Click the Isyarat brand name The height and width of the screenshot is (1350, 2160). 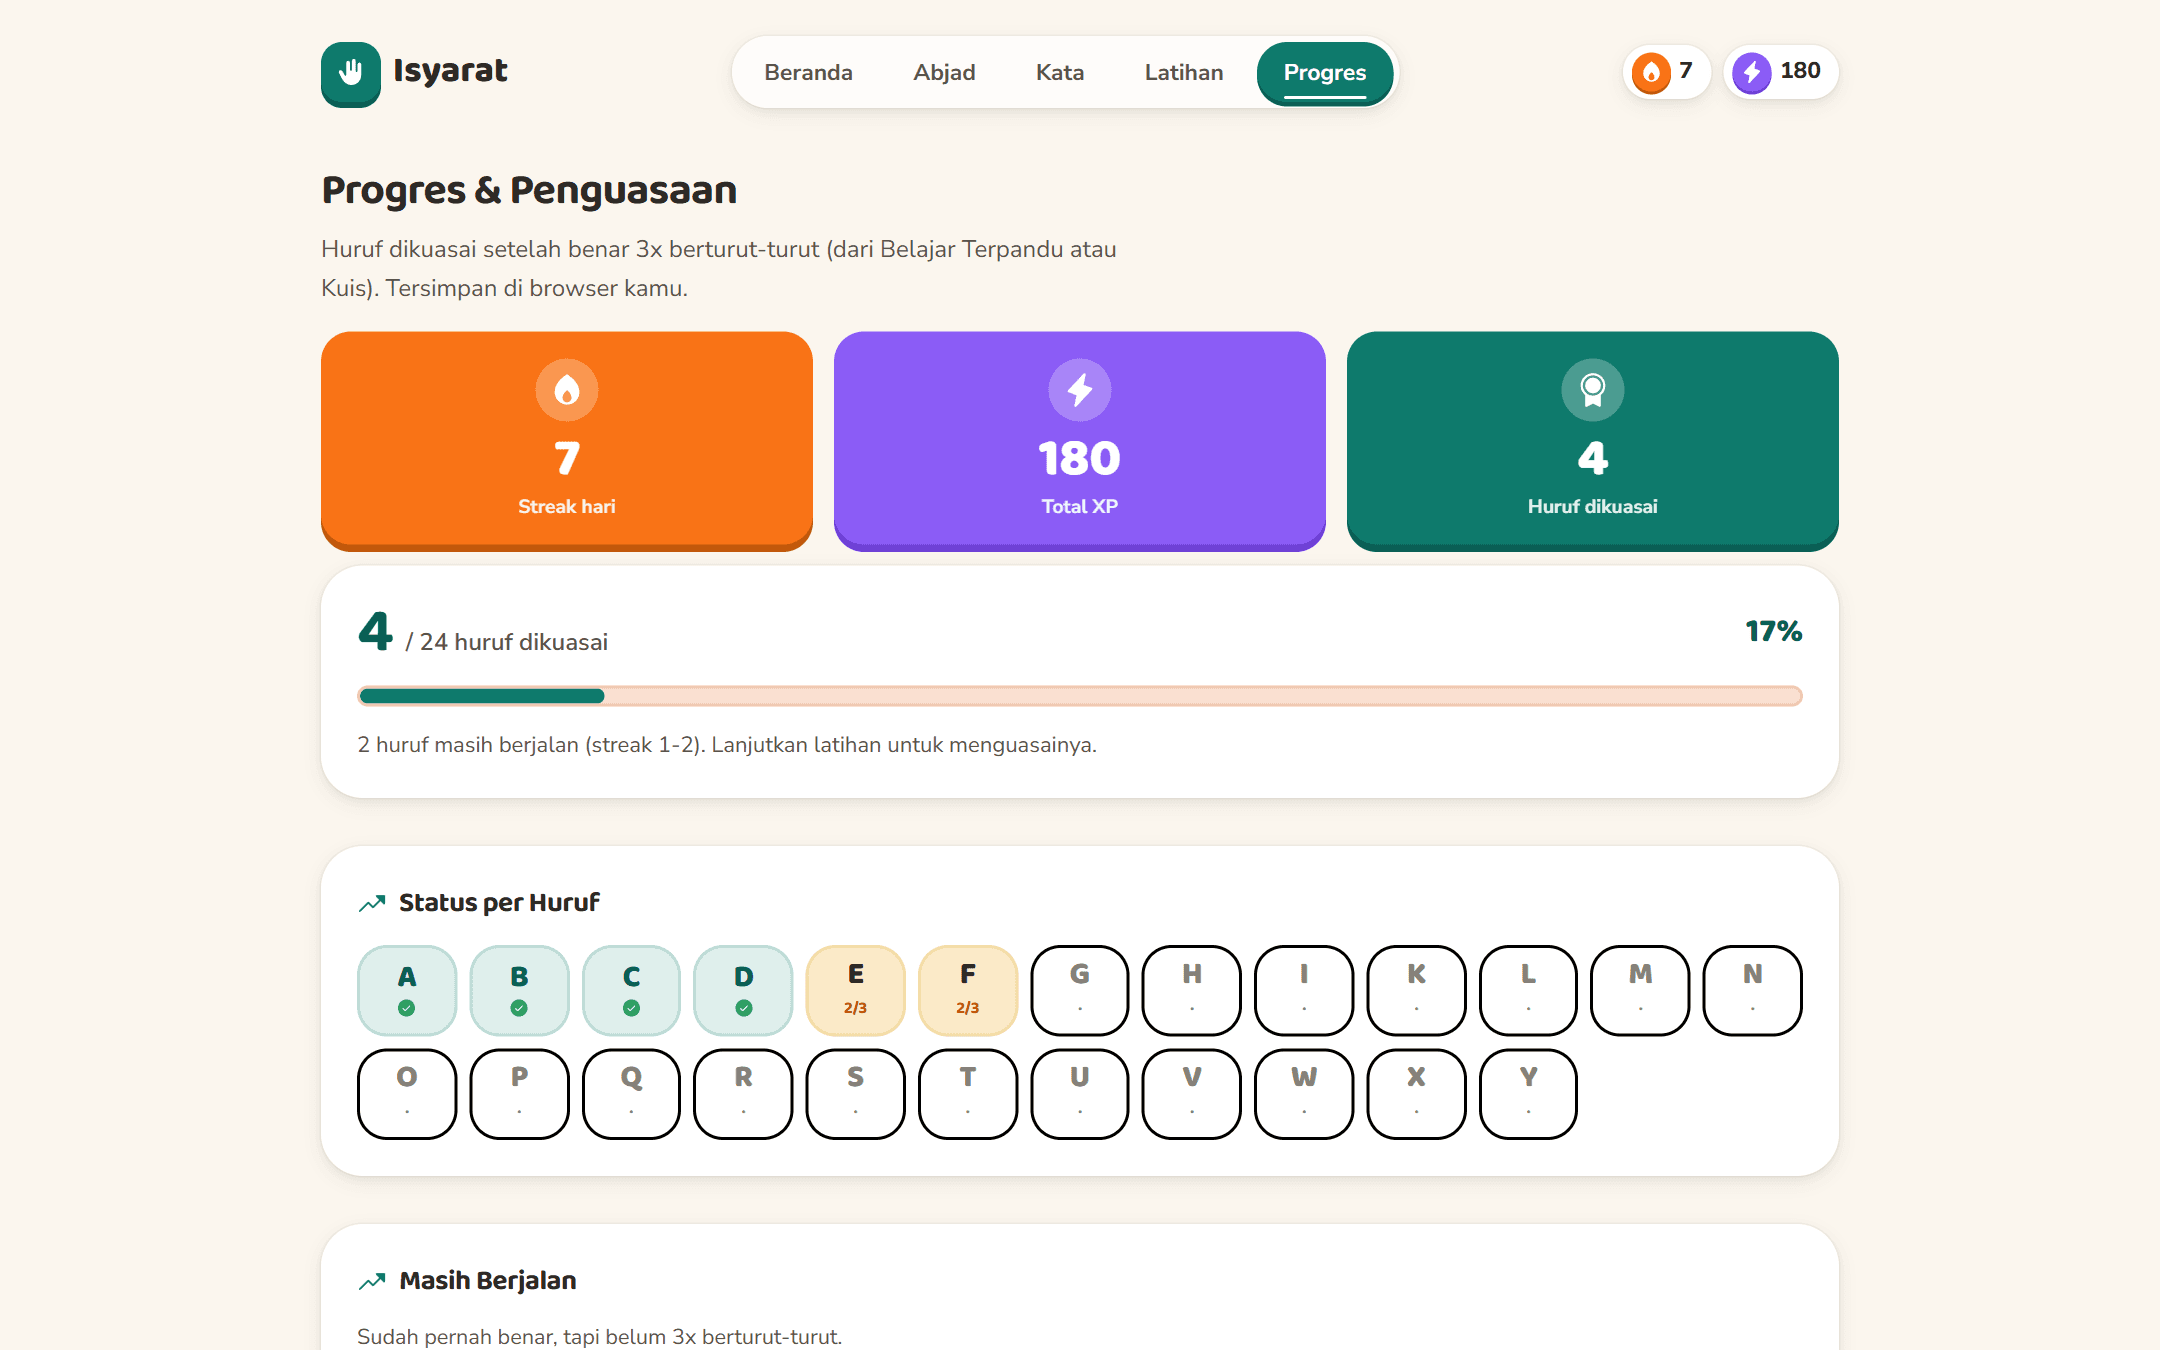(x=450, y=71)
